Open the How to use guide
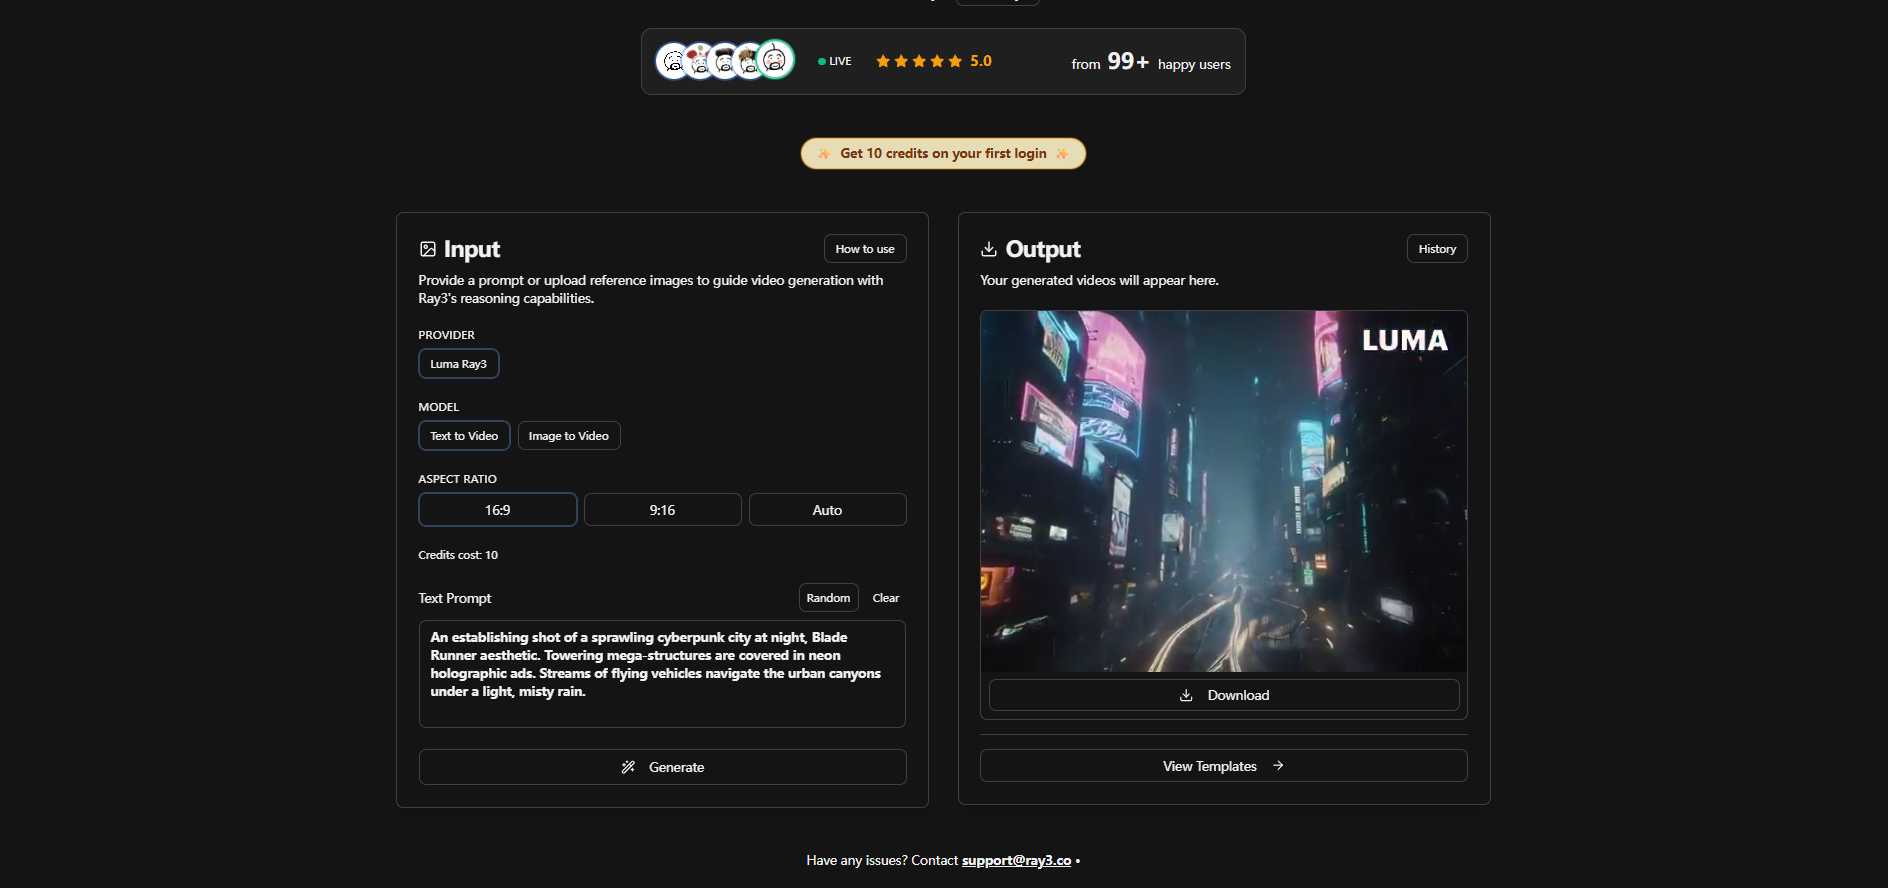The width and height of the screenshot is (1888, 888). pos(865,249)
